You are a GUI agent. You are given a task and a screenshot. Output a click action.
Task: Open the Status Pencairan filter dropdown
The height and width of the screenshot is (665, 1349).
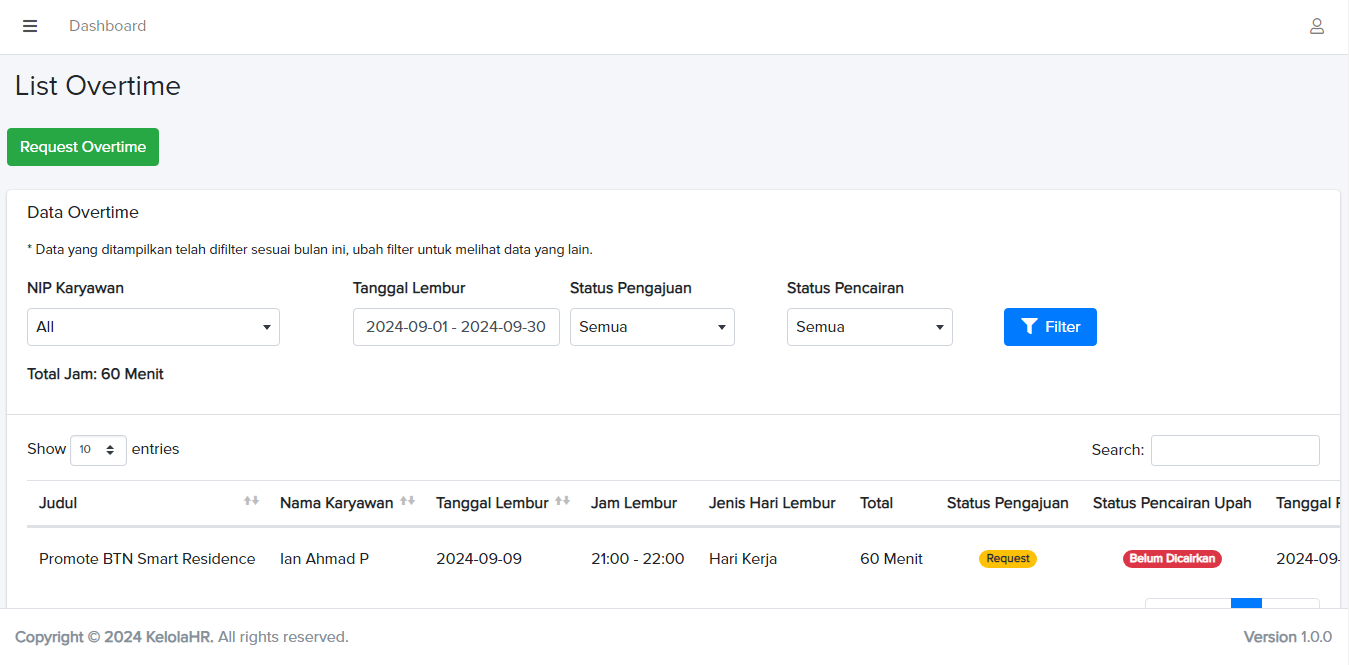tap(869, 327)
